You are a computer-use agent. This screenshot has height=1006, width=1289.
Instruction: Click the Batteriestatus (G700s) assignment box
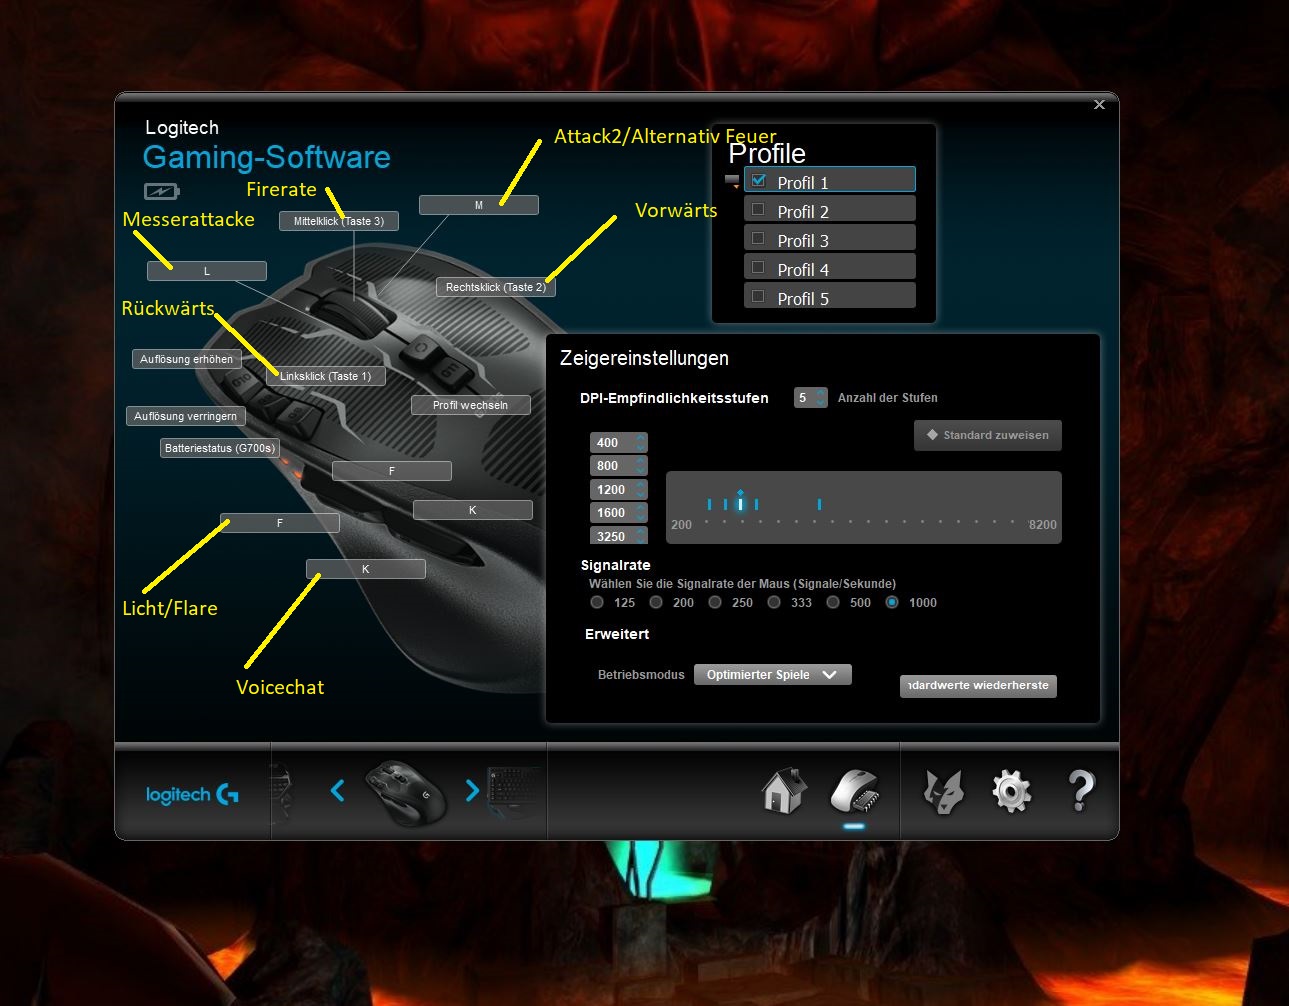tap(220, 448)
